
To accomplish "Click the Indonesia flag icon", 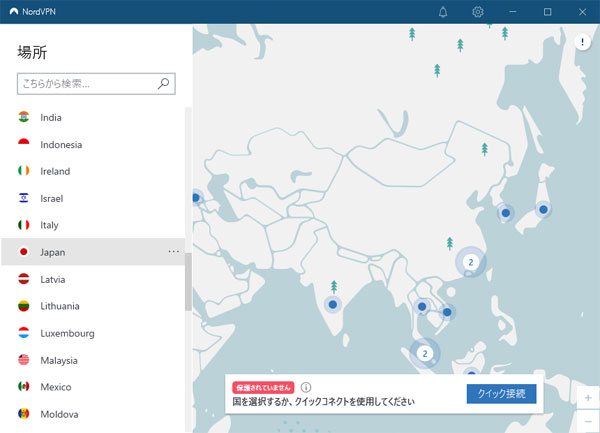I will click(x=24, y=144).
